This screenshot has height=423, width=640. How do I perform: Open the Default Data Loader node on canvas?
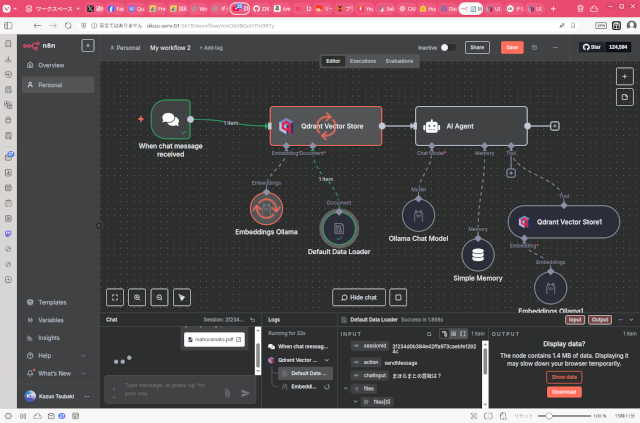click(x=339, y=228)
